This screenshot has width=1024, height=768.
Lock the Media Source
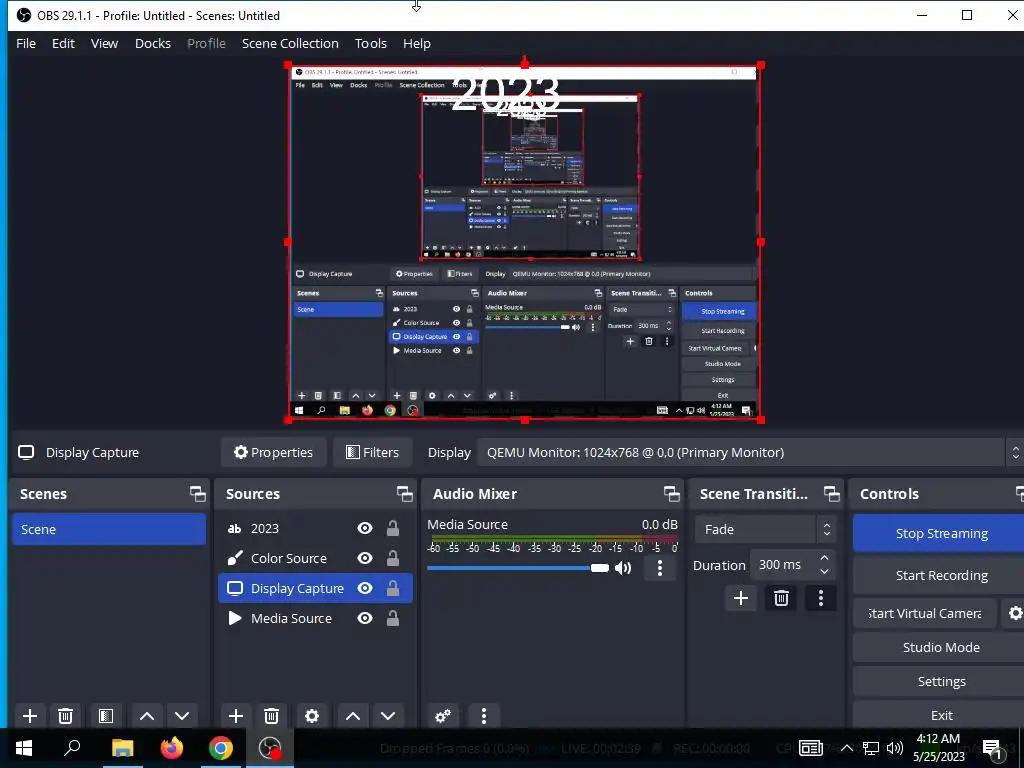coord(392,618)
